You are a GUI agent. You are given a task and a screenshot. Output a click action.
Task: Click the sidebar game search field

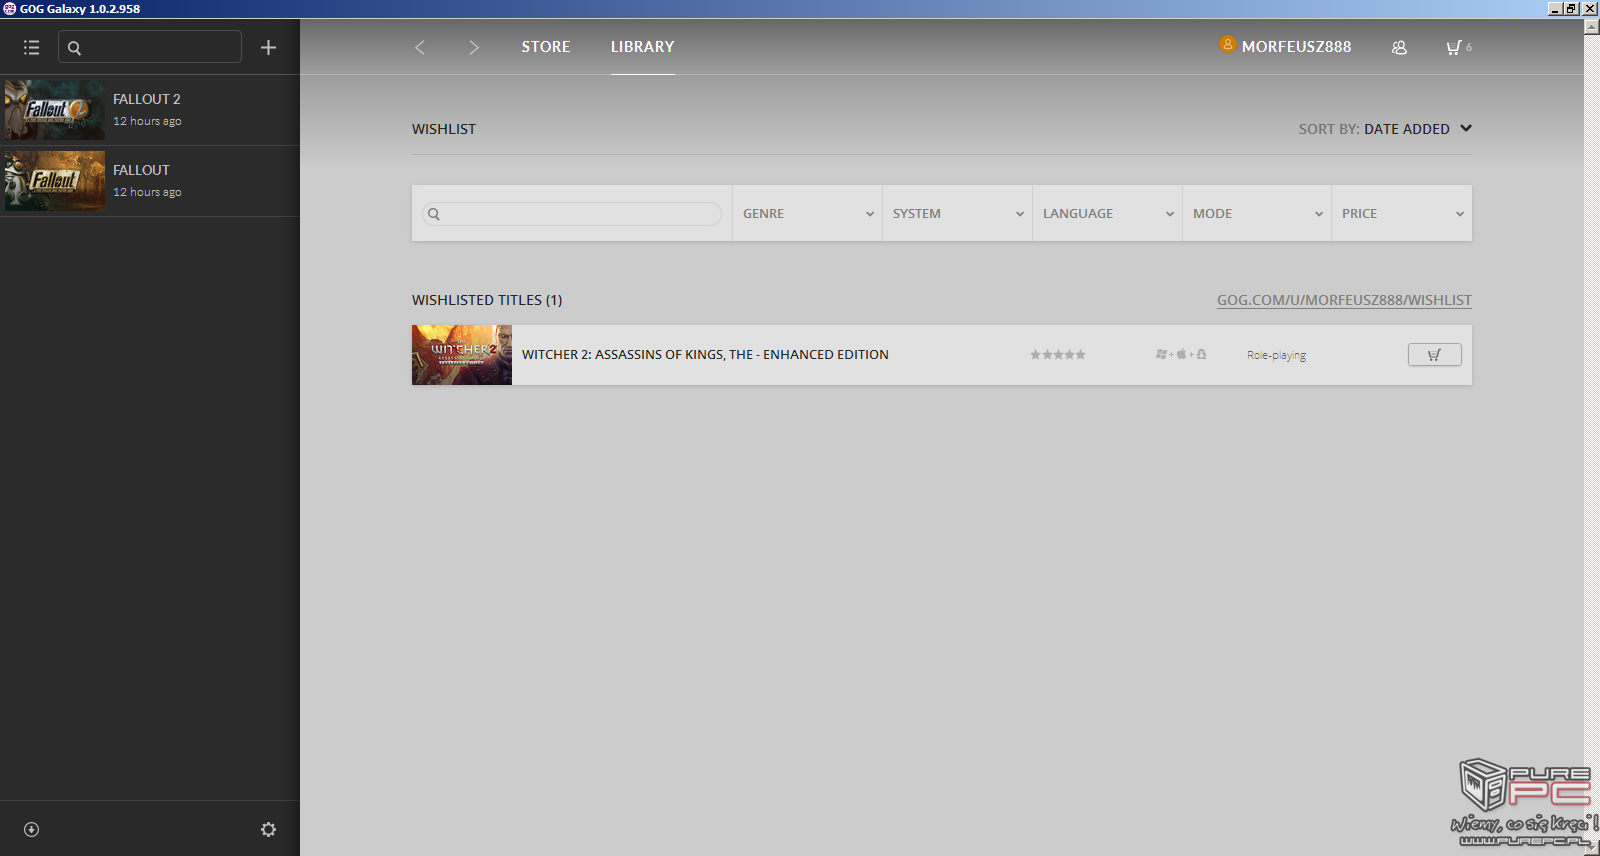[150, 47]
